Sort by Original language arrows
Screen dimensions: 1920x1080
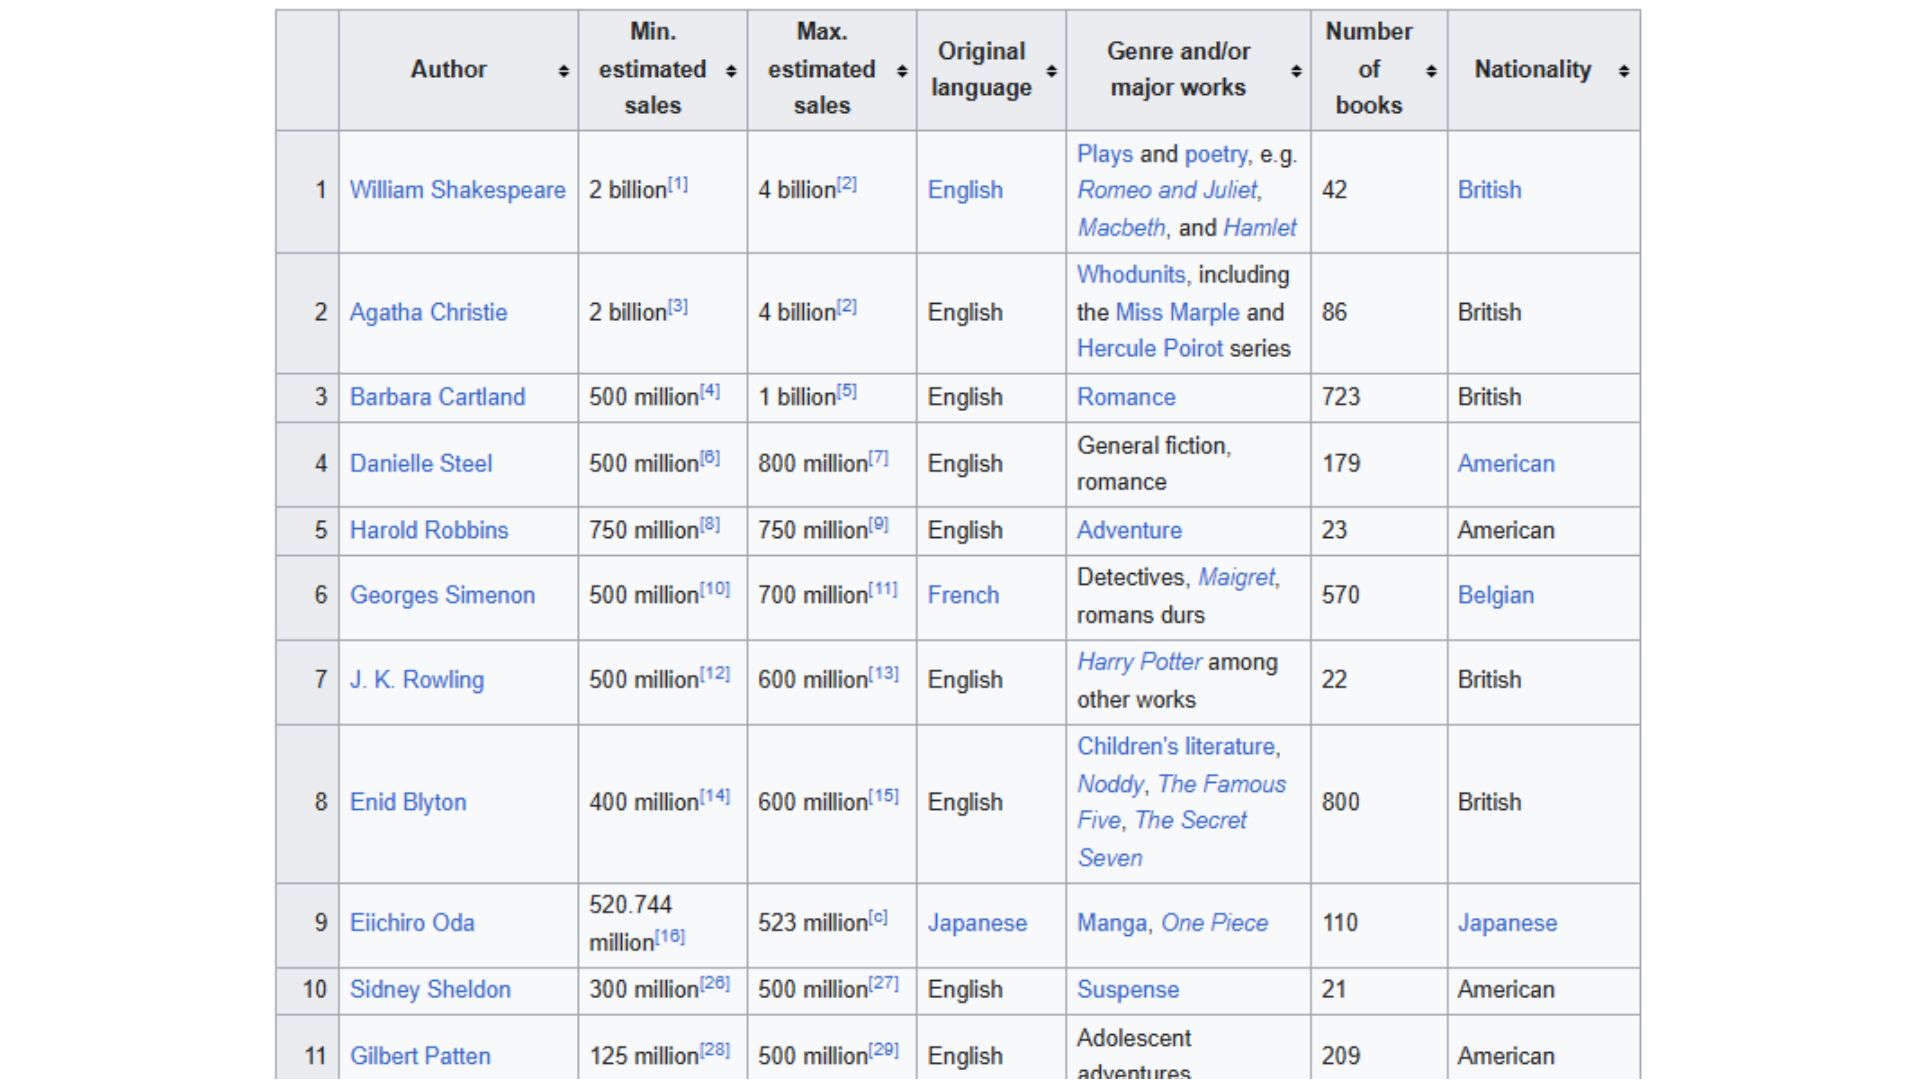click(1051, 71)
